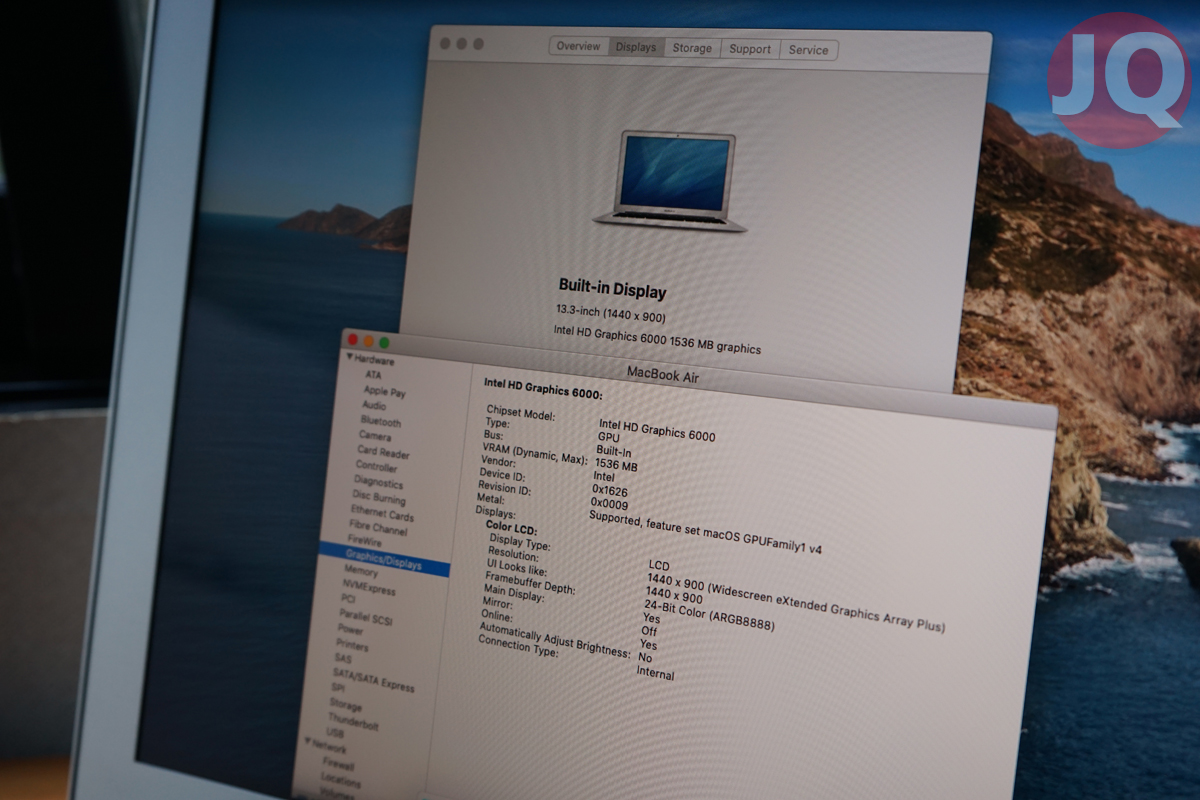1200x800 pixels.
Task: Open the Controller entry
Action: pyautogui.click(x=376, y=466)
